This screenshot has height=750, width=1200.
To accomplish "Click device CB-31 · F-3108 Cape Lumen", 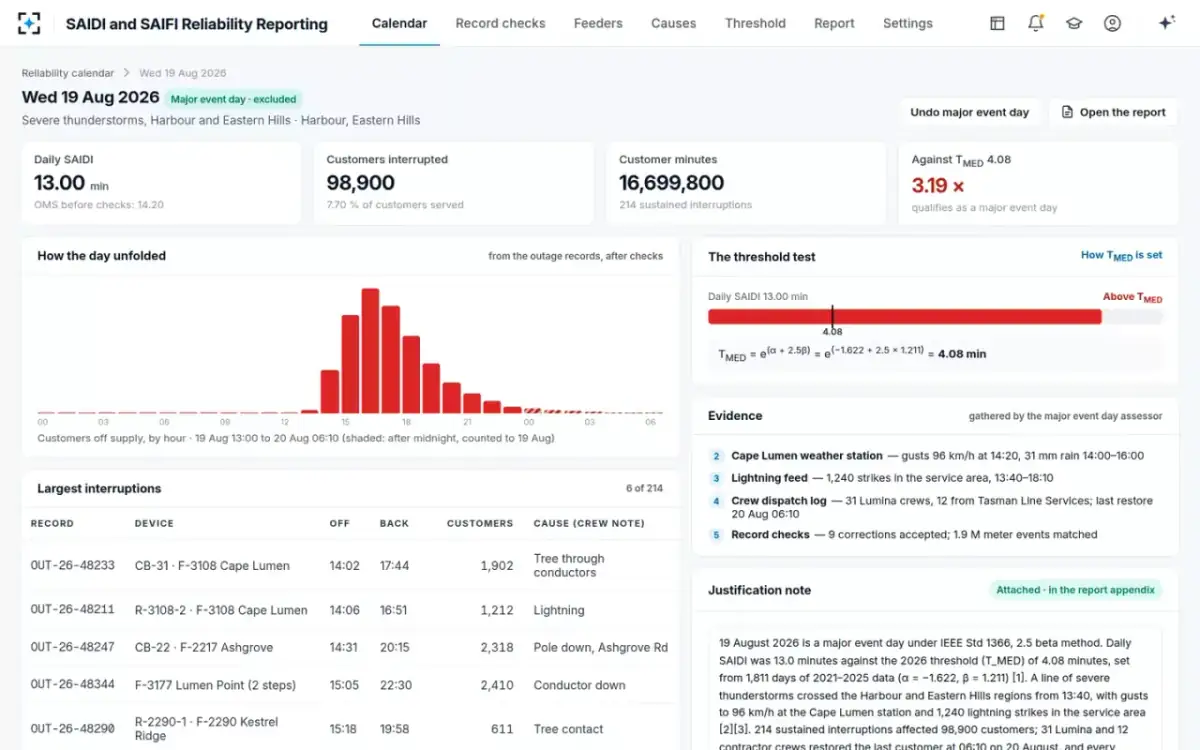I will (x=212, y=566).
